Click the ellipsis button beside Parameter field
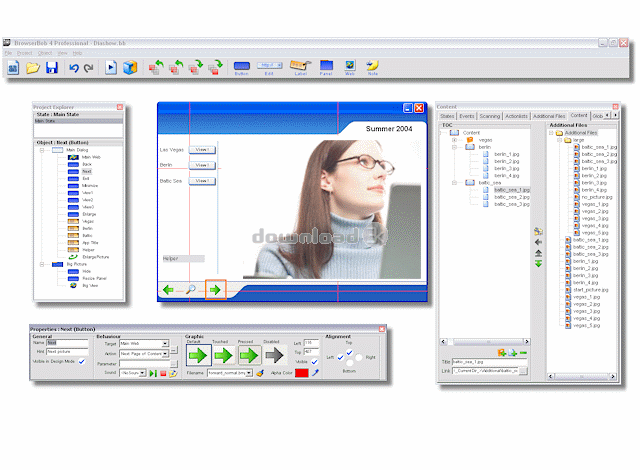This screenshot has height=470, width=640. click(174, 364)
